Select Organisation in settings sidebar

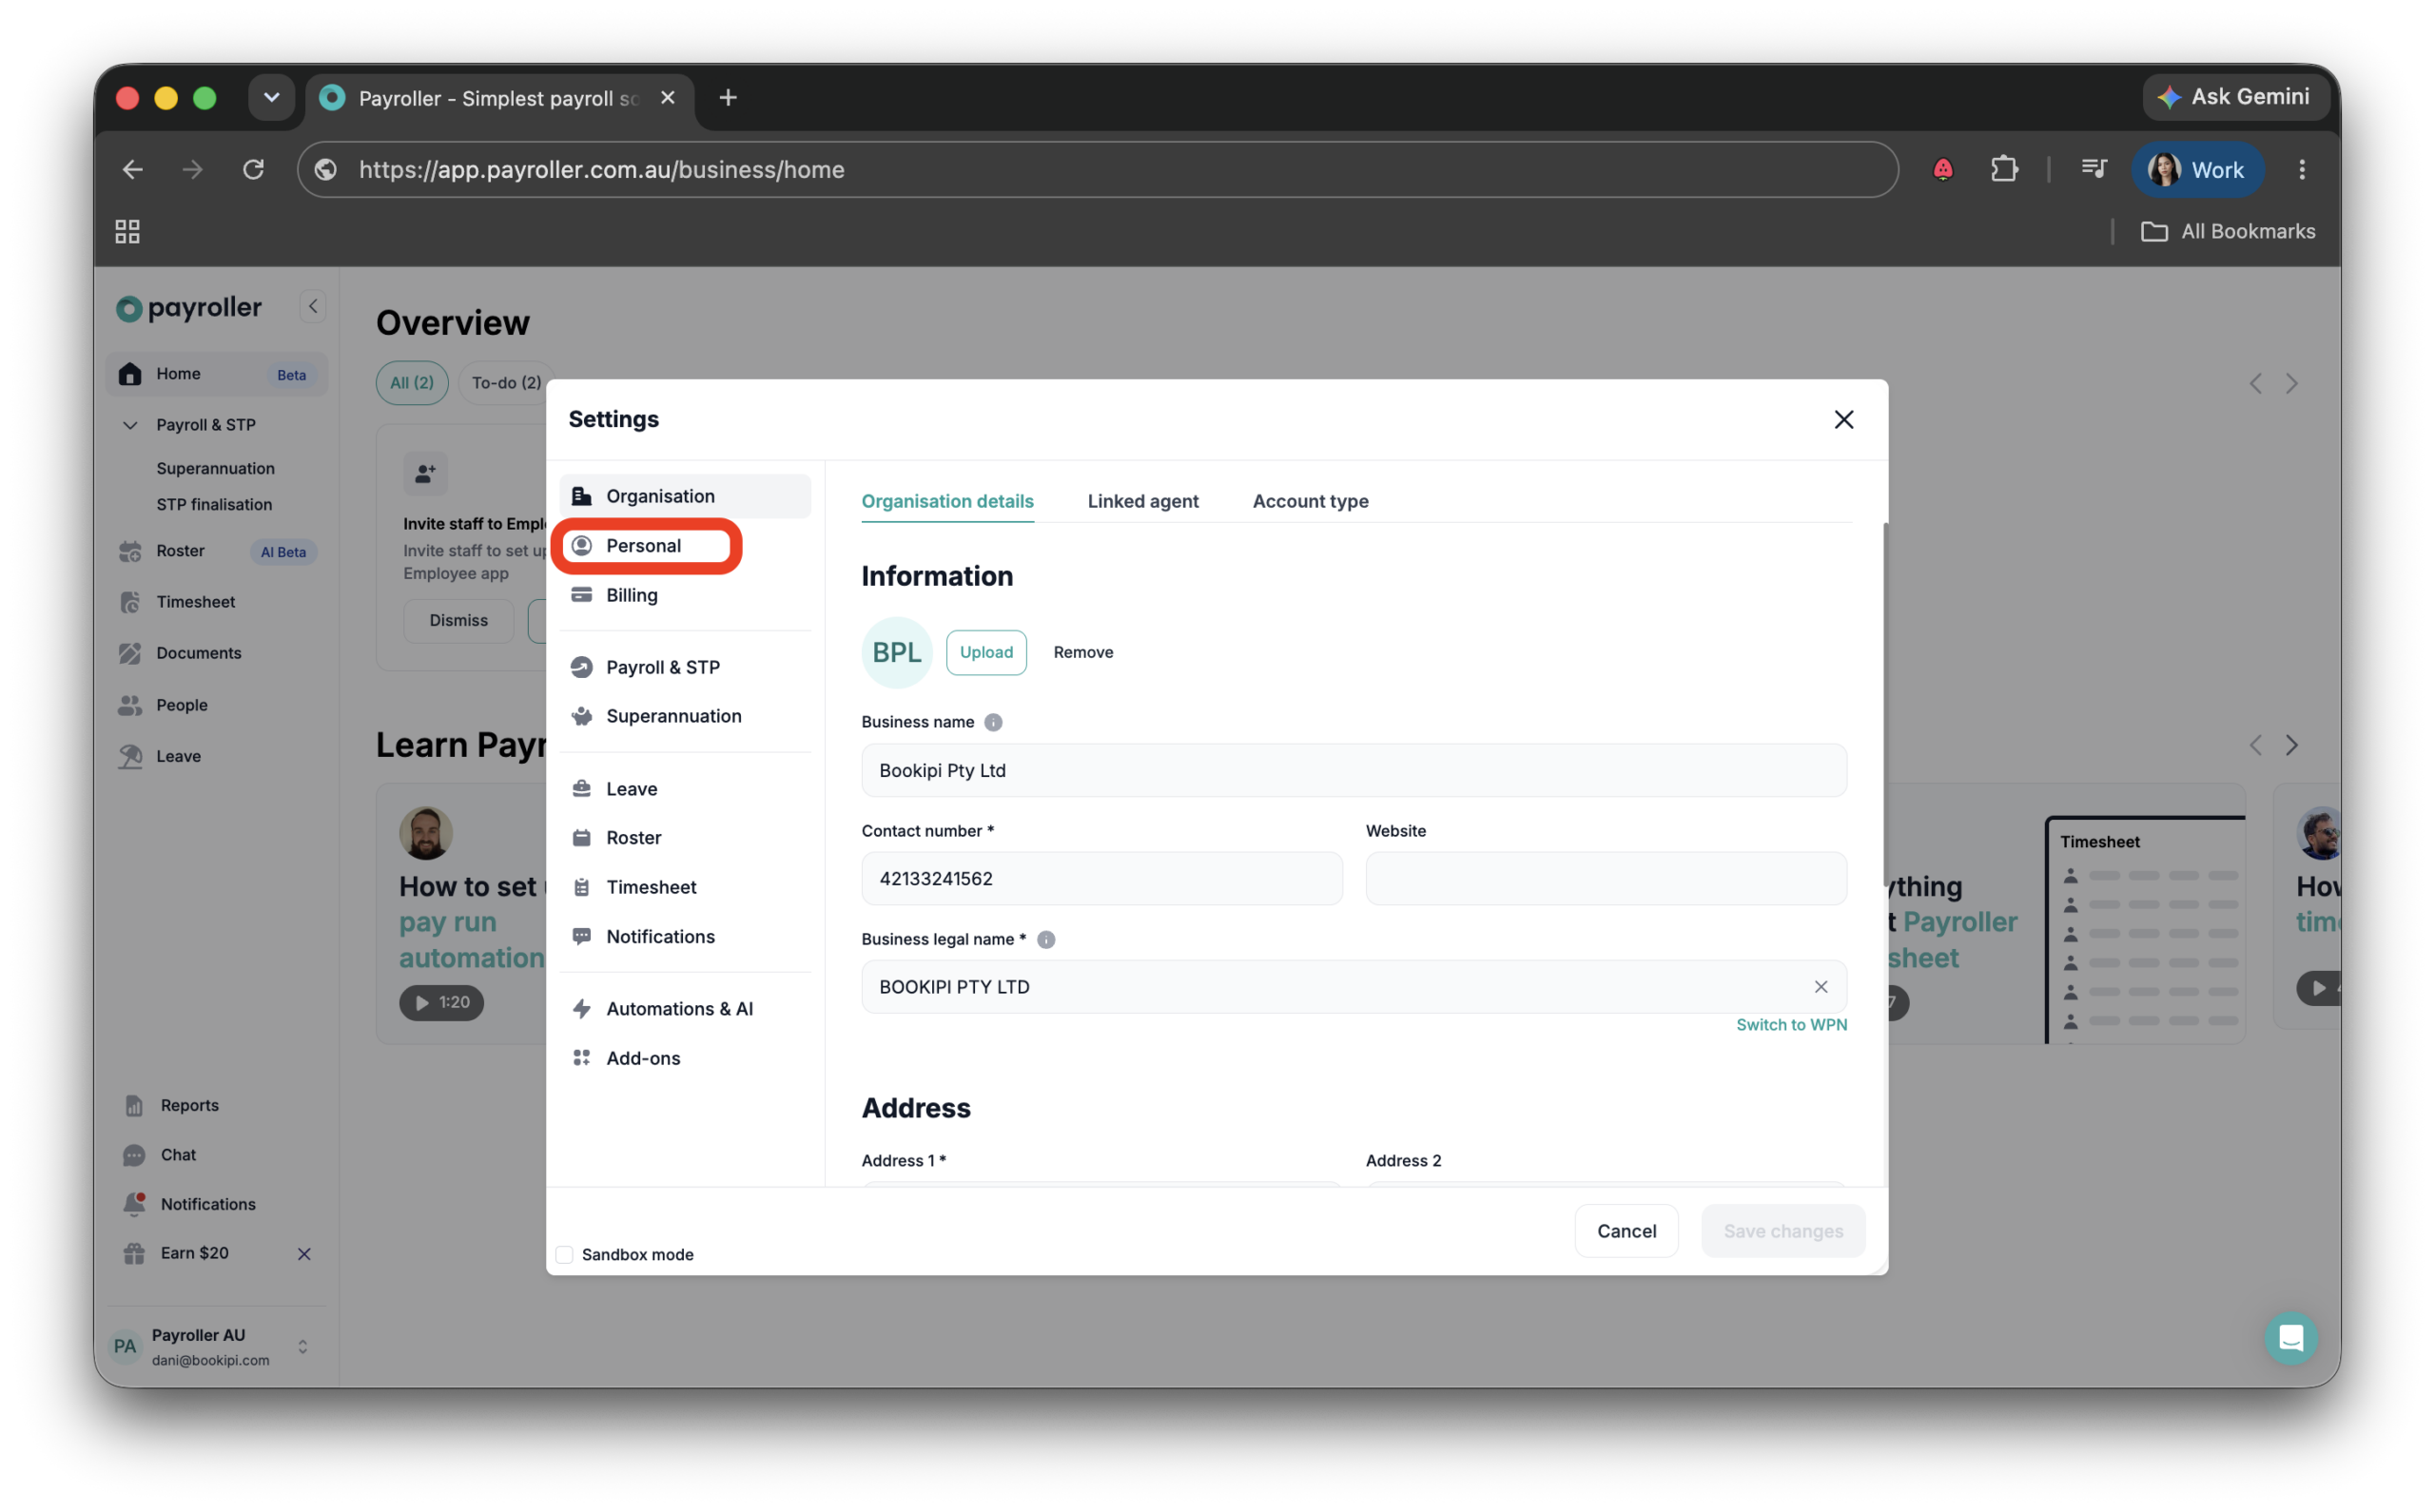684,496
